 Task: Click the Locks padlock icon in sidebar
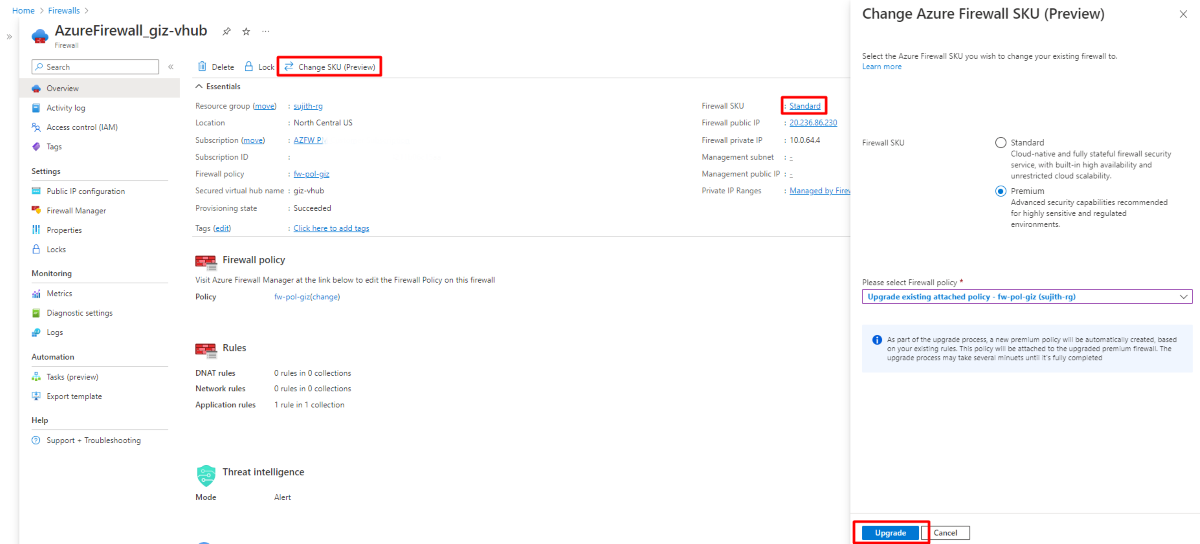pos(37,249)
